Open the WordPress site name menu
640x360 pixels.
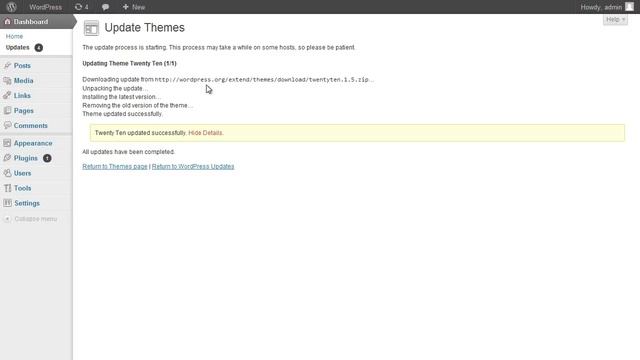tap(45, 7)
